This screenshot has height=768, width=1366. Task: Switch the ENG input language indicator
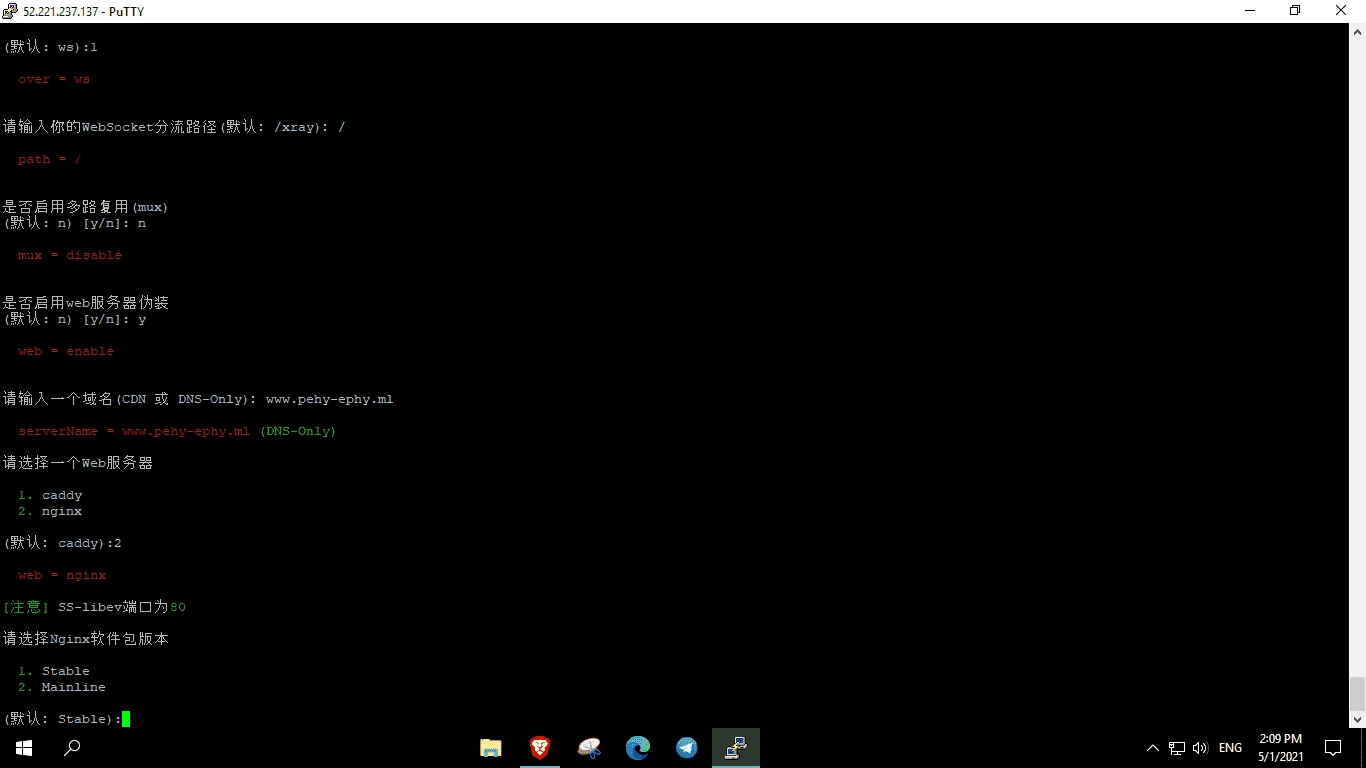click(1231, 748)
